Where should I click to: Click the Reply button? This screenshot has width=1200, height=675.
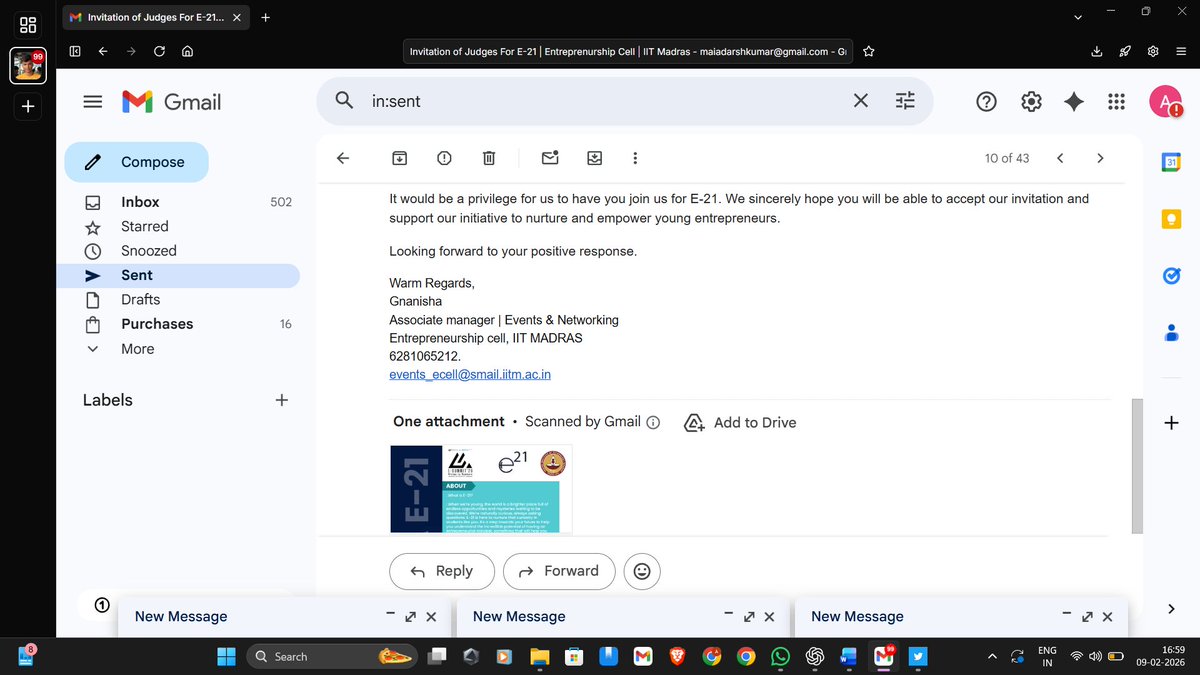coord(442,571)
